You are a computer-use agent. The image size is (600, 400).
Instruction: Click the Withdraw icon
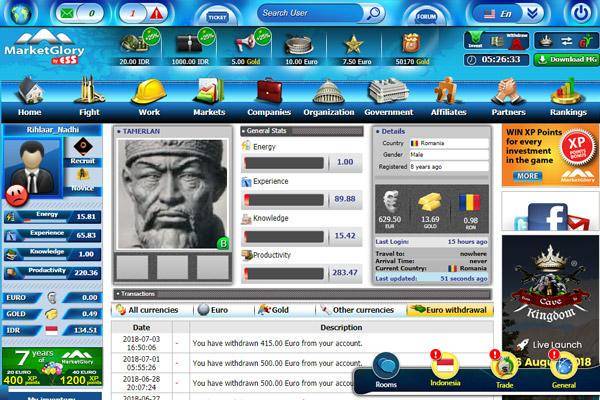[x=516, y=41]
